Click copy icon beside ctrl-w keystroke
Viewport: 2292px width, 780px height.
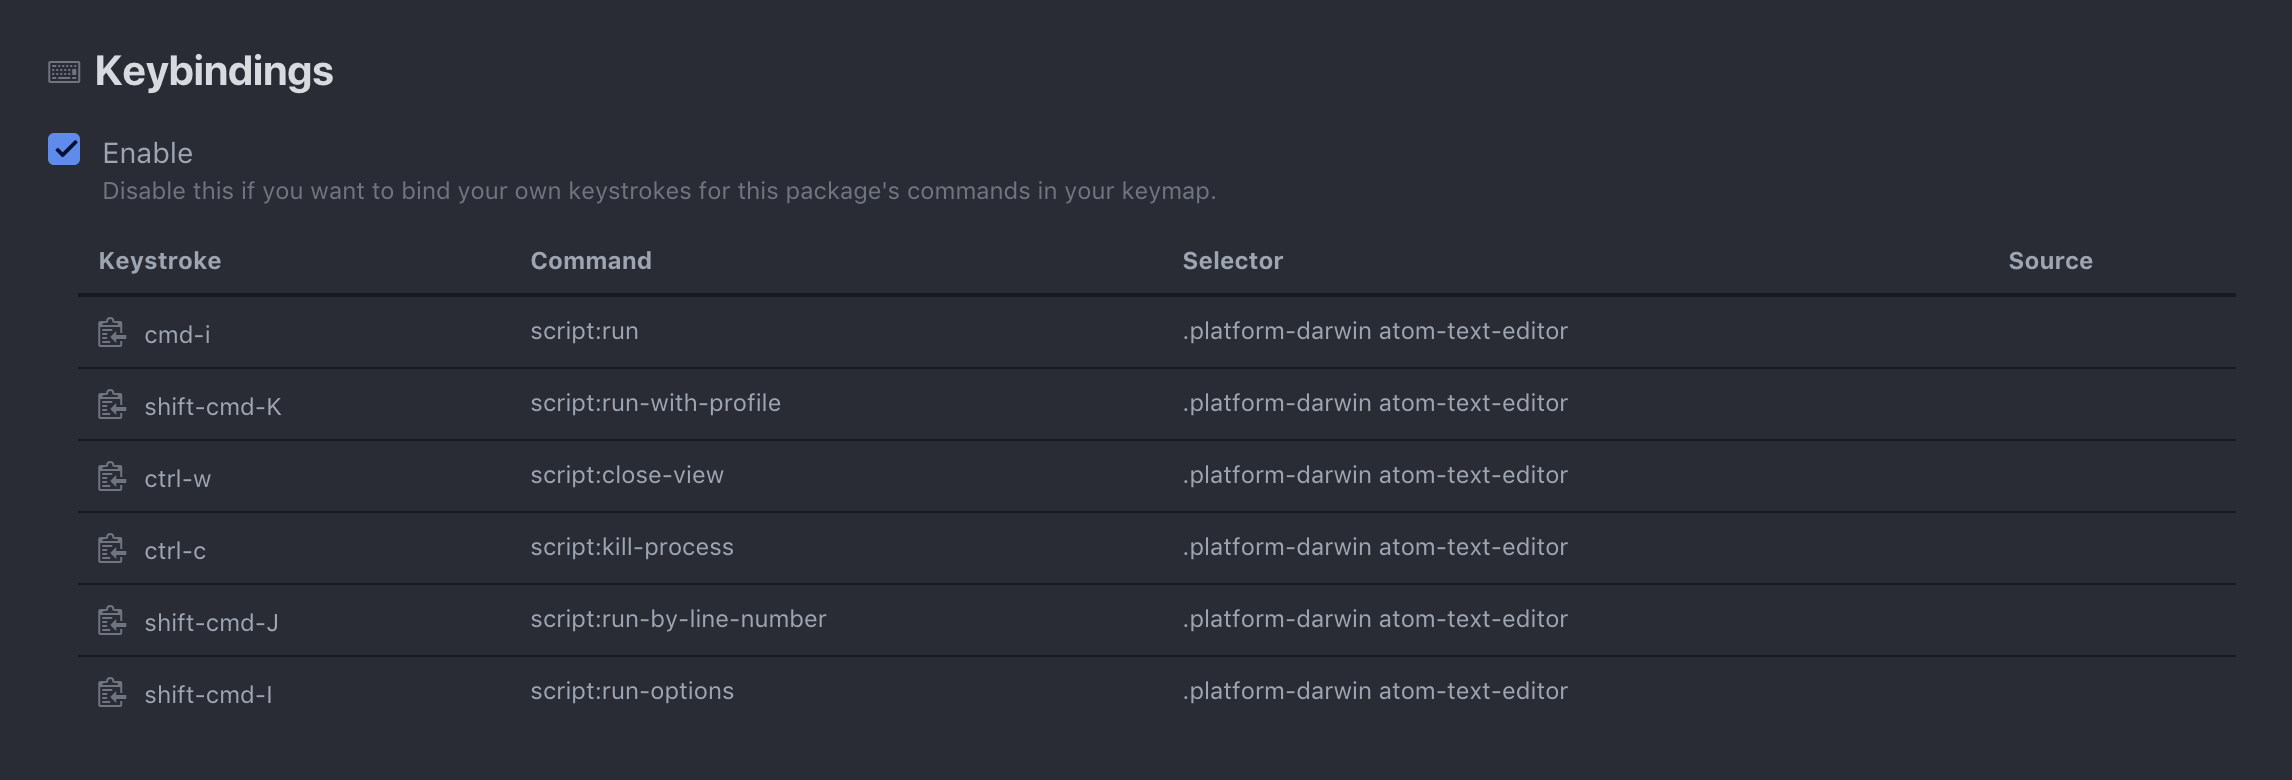112,477
